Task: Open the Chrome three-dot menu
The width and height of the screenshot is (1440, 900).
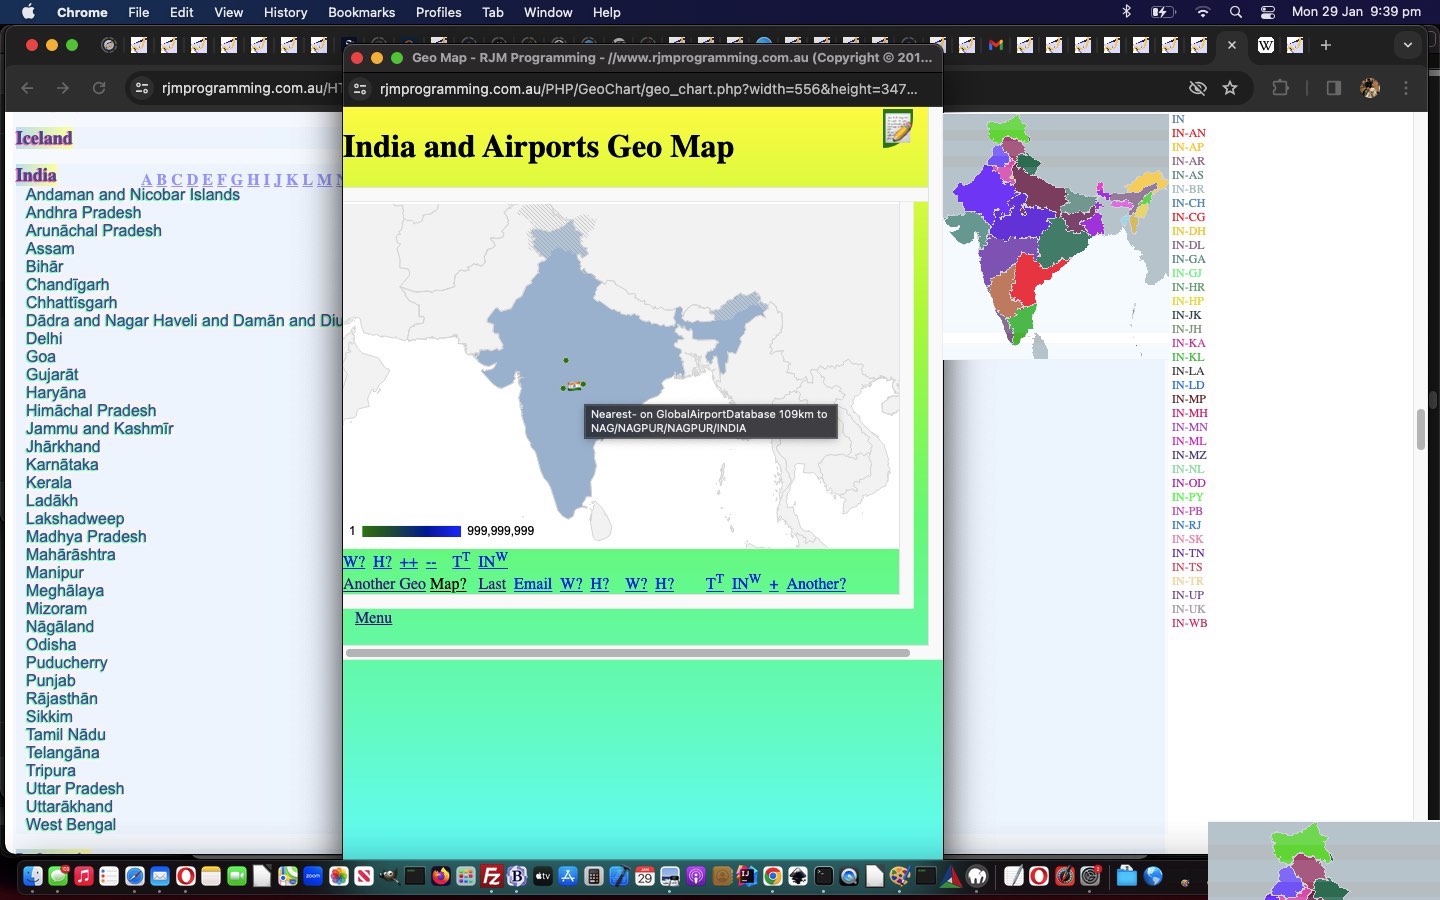Action: [x=1406, y=88]
